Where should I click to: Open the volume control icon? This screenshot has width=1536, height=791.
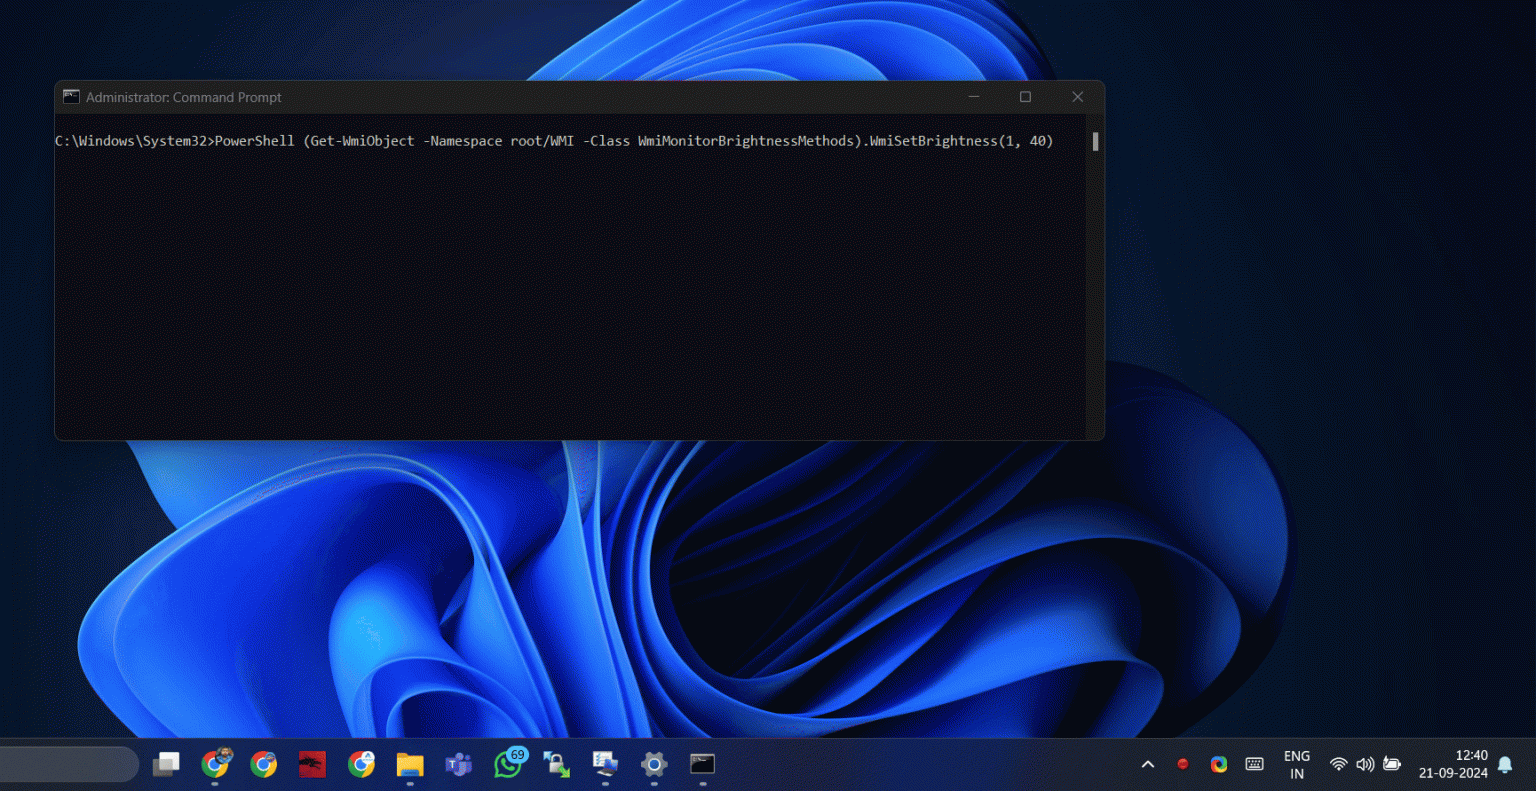(1365, 764)
